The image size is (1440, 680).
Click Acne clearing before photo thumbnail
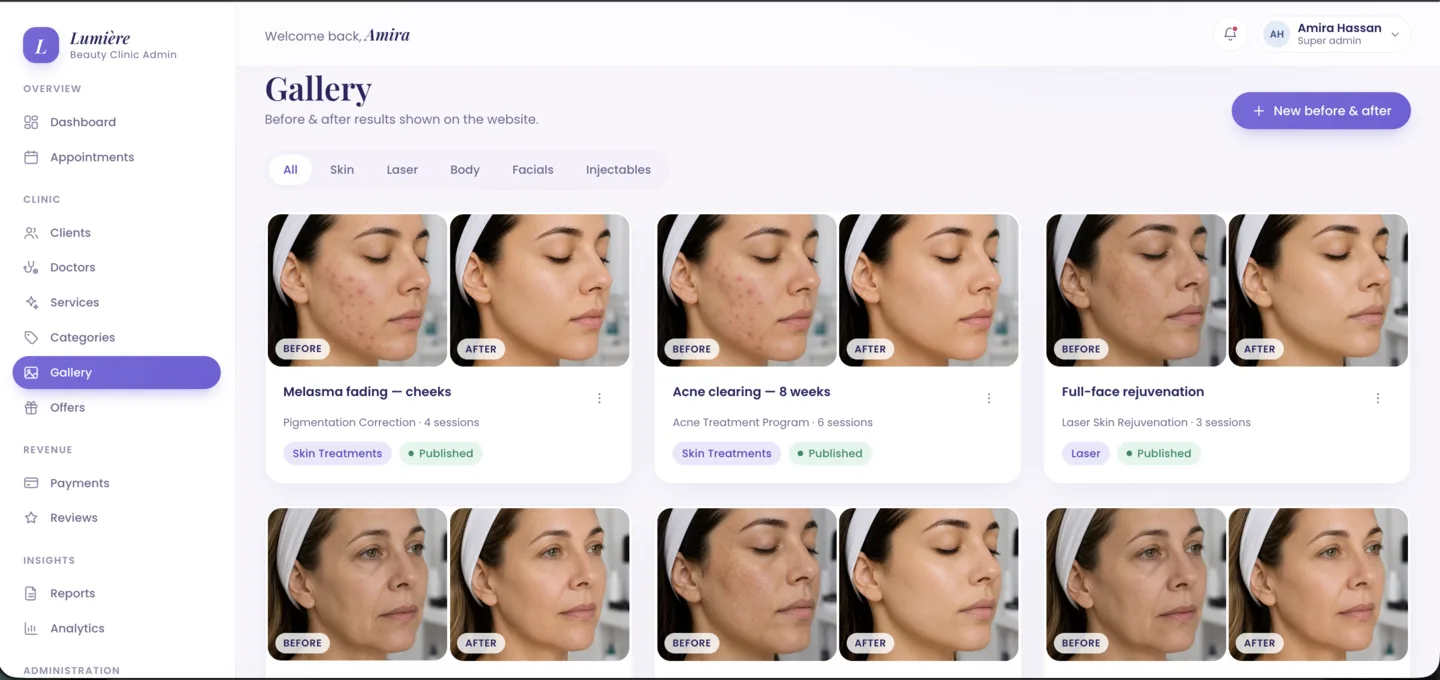click(x=747, y=290)
